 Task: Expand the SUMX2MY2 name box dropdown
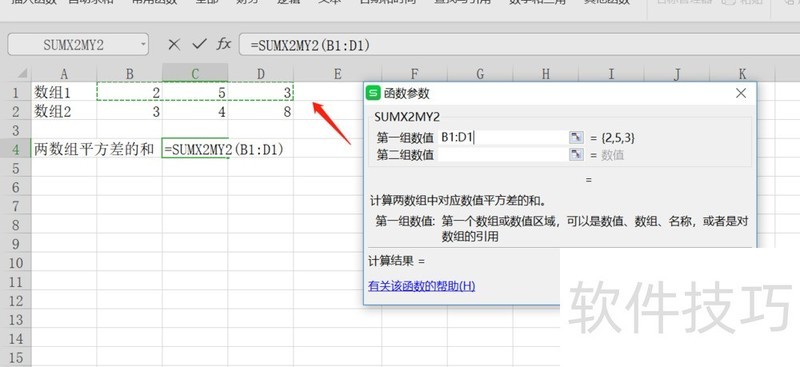point(143,45)
